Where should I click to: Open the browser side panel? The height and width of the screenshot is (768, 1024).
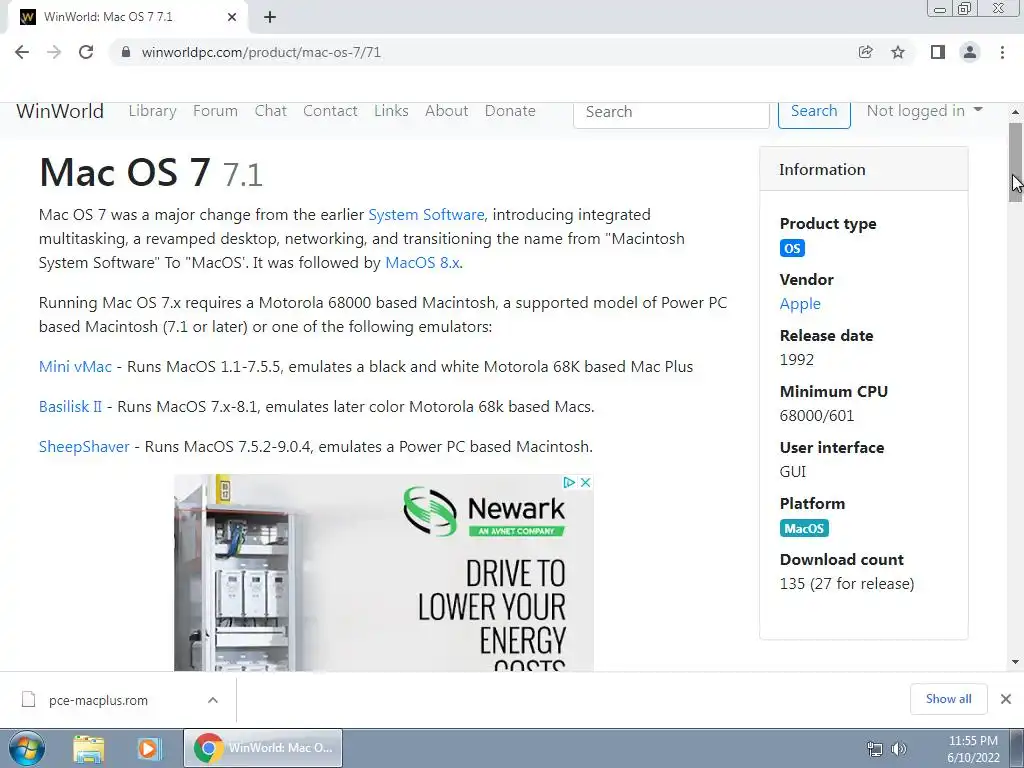pos(938,52)
